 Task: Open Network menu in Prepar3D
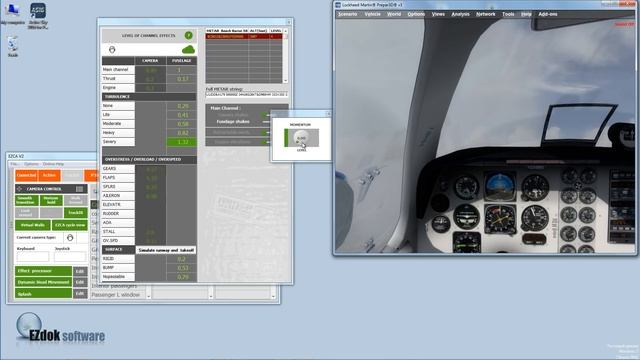click(486, 14)
